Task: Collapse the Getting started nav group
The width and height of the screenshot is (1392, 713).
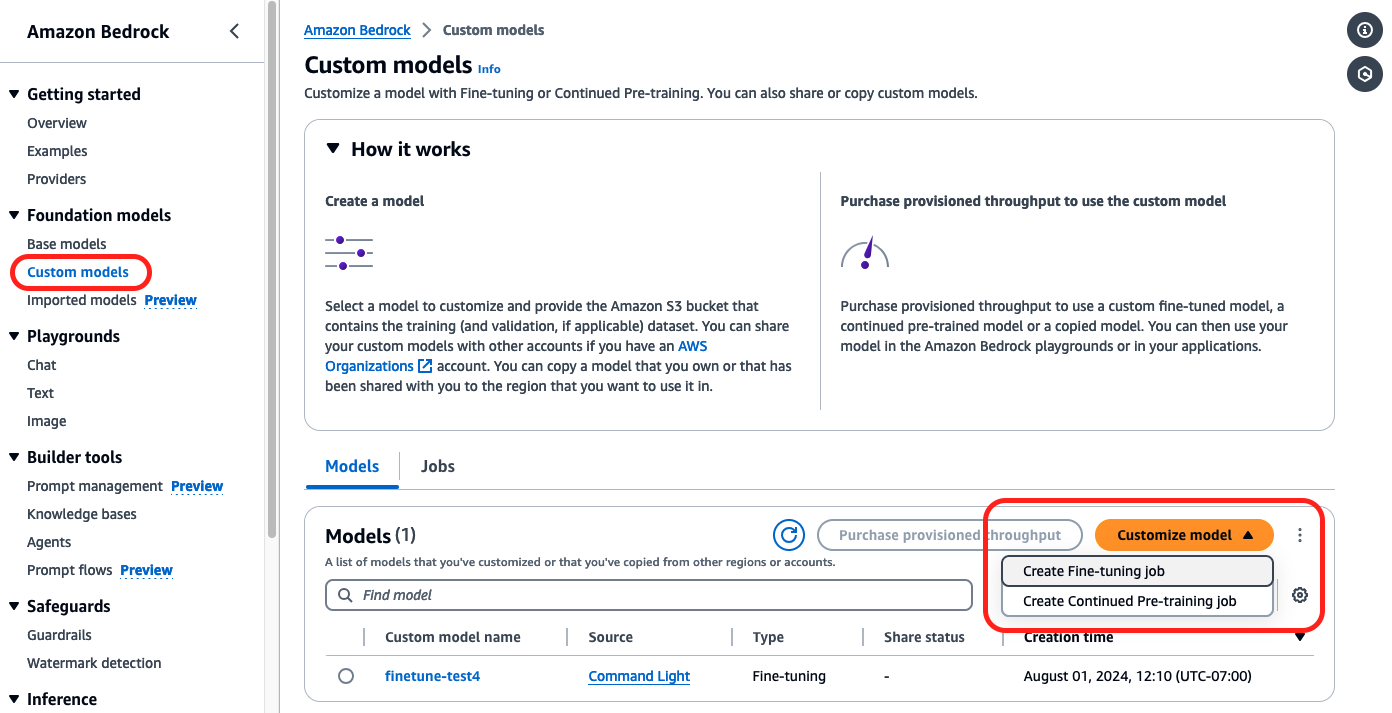Action: [14, 94]
